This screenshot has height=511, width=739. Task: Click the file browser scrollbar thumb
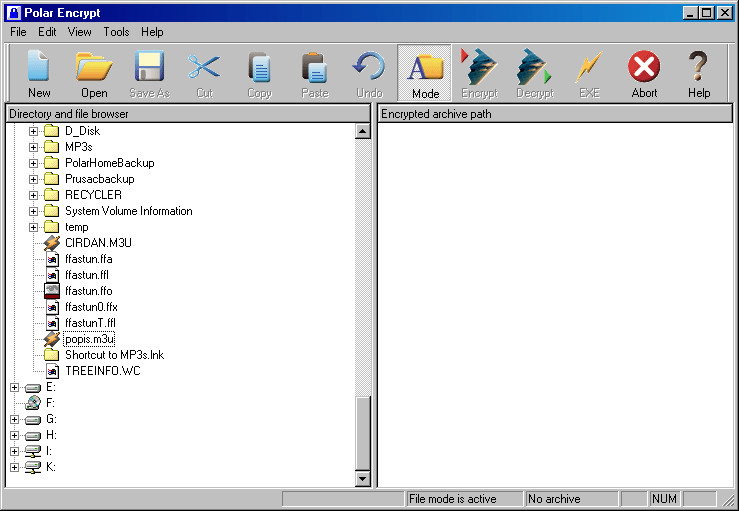click(362, 433)
